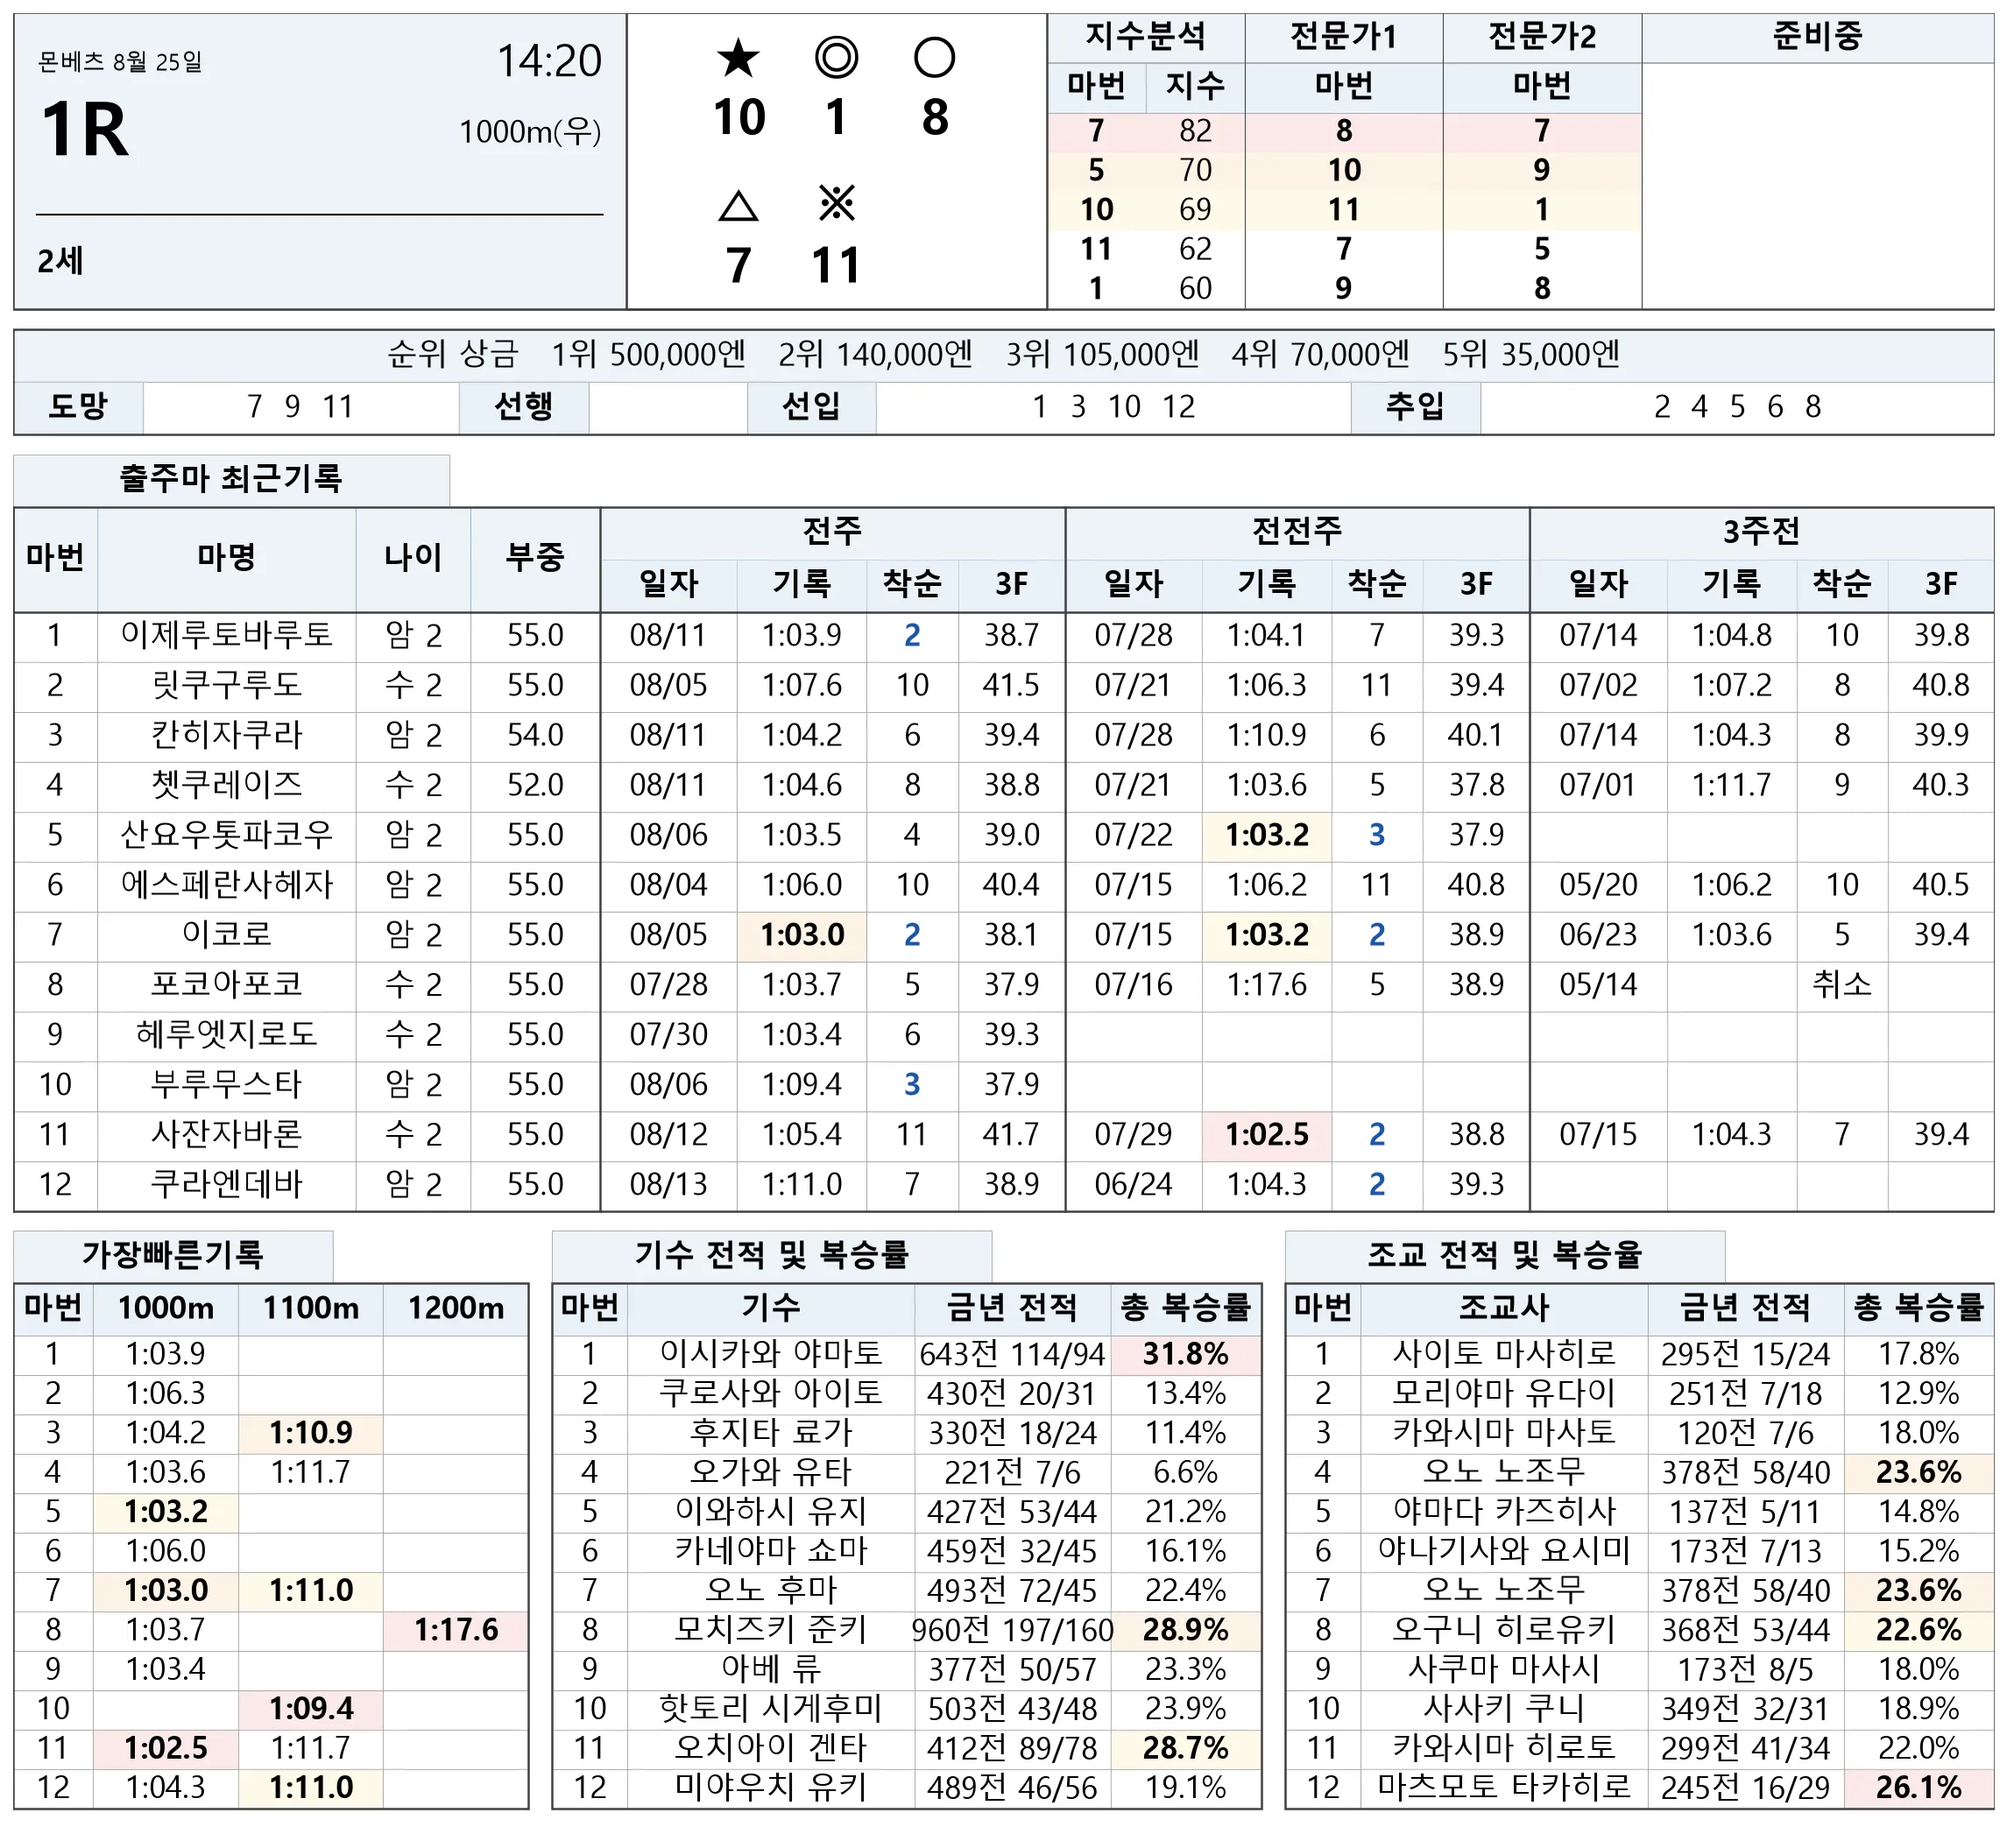This screenshot has height=1848, width=2007.
Task: Click horse name 쿠라엔데바
Action: pos(226,1185)
